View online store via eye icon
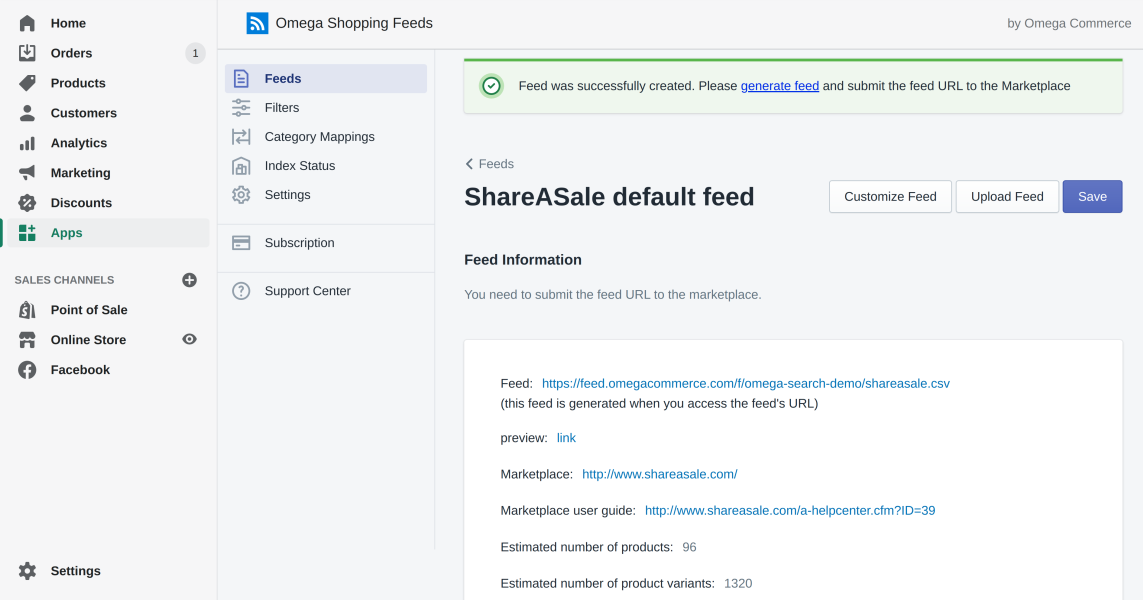 [190, 339]
